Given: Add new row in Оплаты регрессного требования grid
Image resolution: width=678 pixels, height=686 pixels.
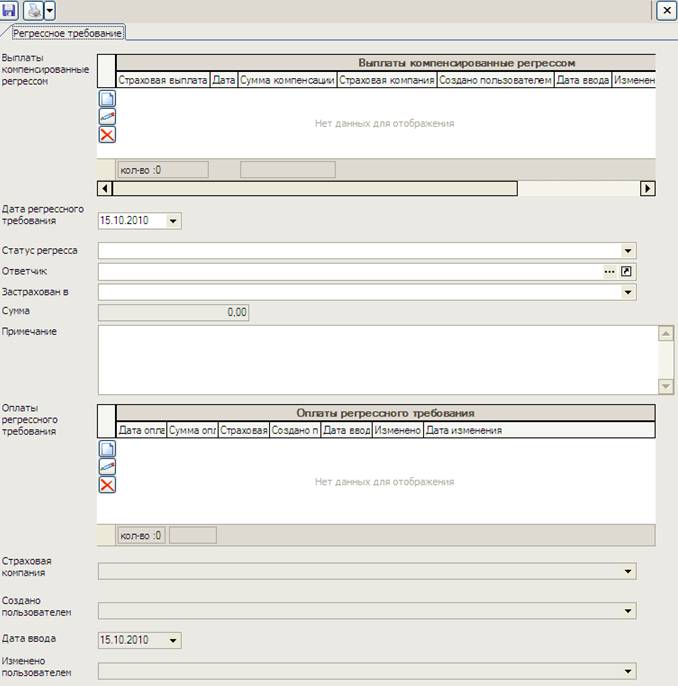Looking at the screenshot, I should [107, 449].
